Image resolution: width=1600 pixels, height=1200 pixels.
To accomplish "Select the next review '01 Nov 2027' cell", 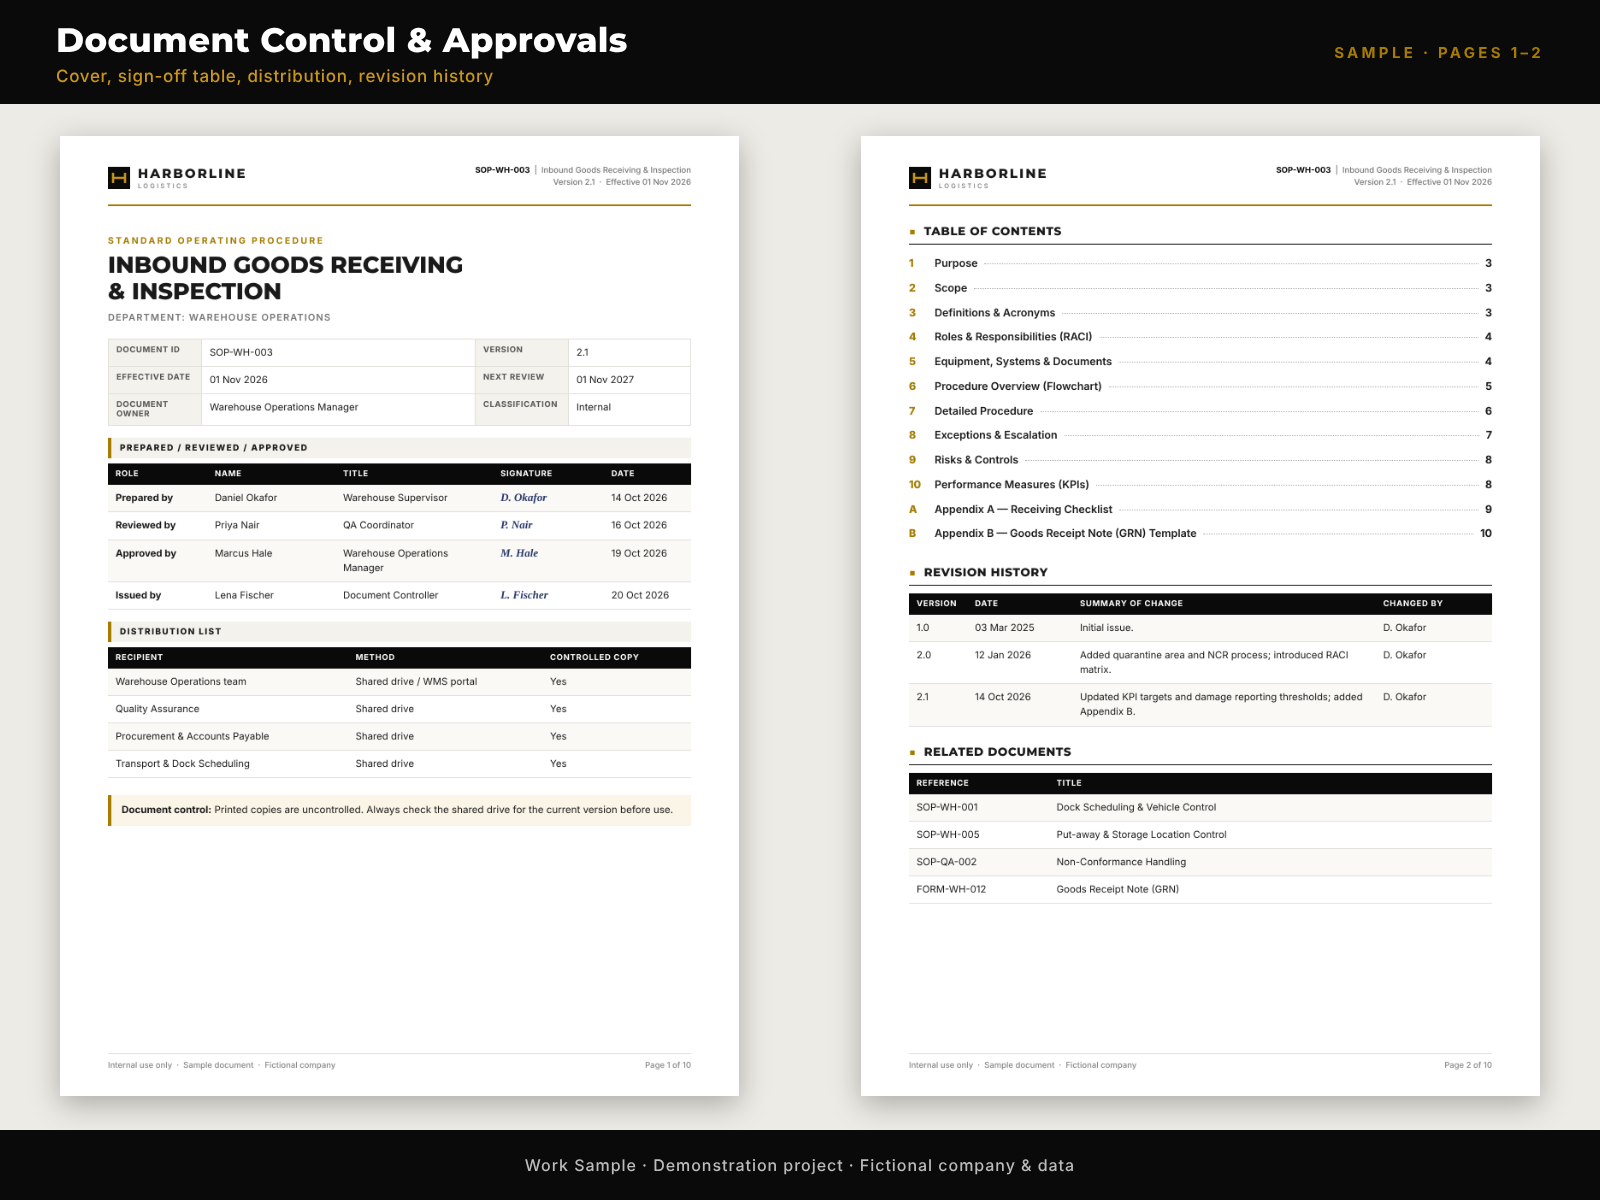I will pos(629,380).
